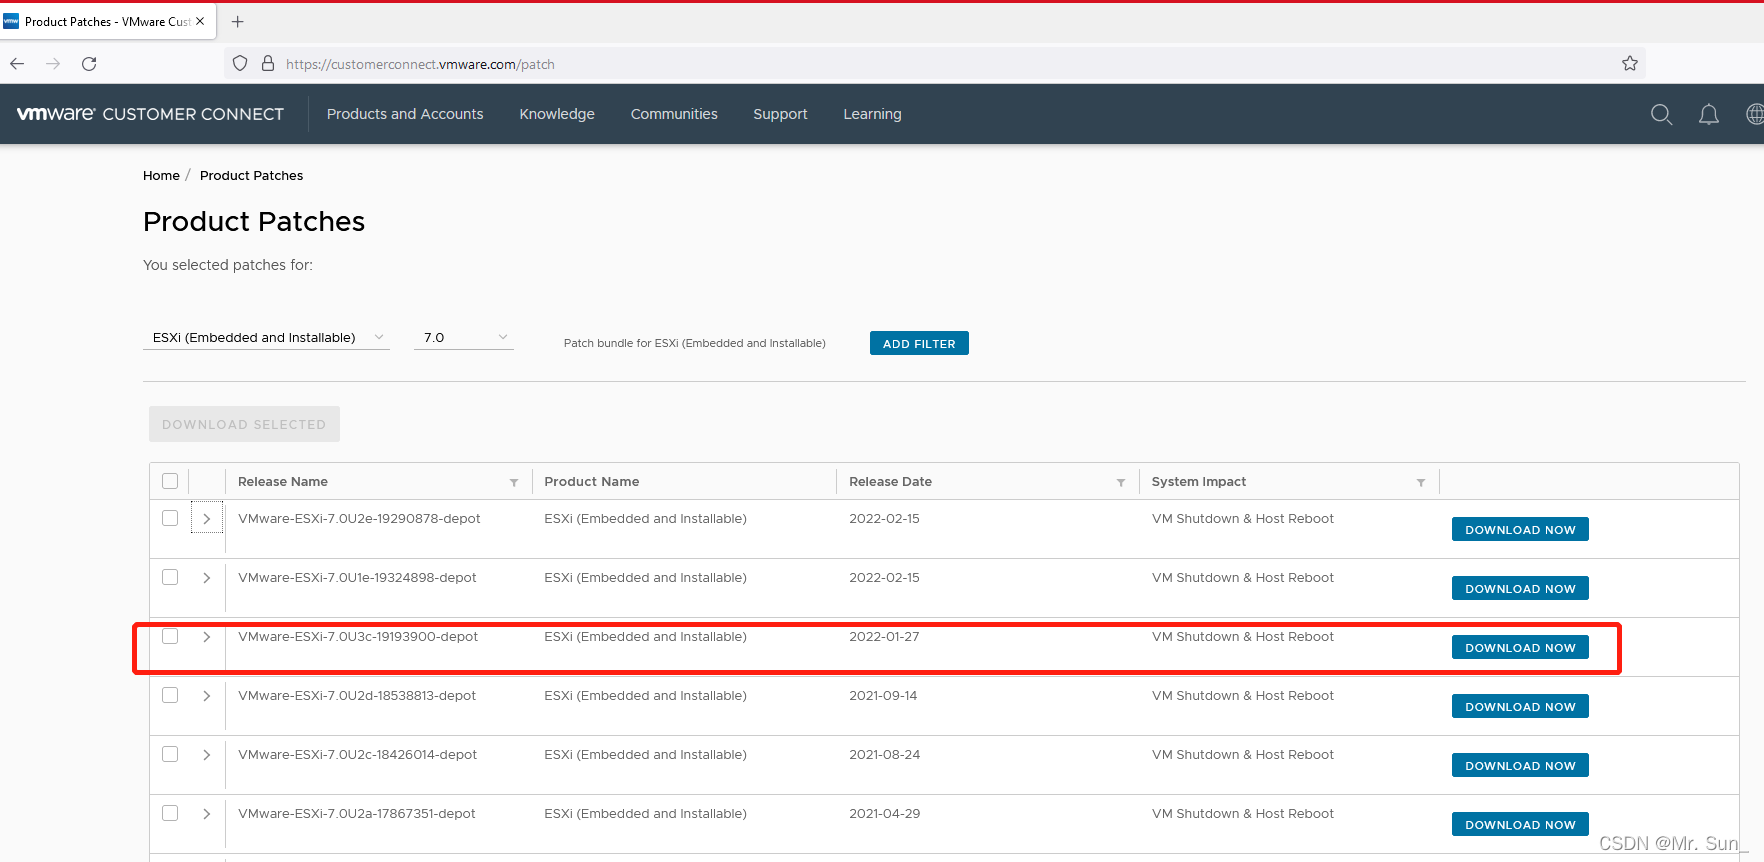Image resolution: width=1764 pixels, height=862 pixels.
Task: Expand the VMware-ESXi-7.0U2a-17867351-depot row
Action: coord(207,813)
